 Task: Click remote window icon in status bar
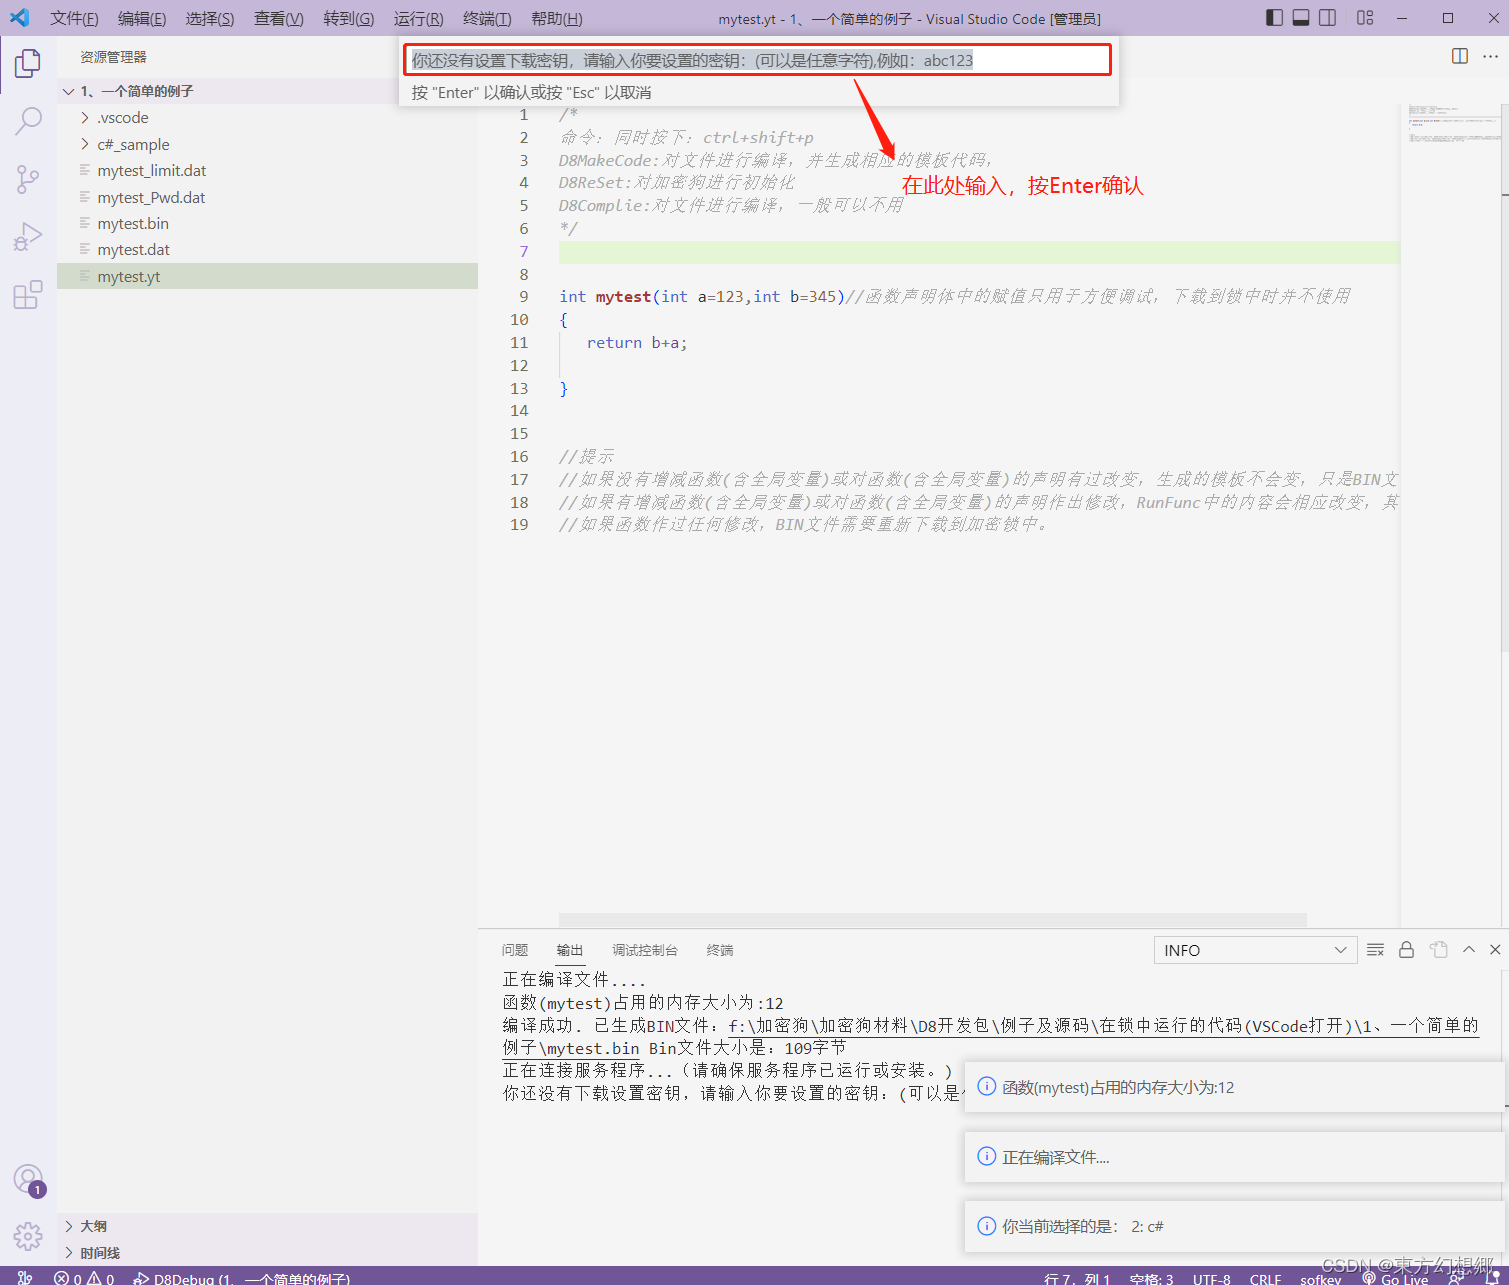click(x=25, y=1277)
